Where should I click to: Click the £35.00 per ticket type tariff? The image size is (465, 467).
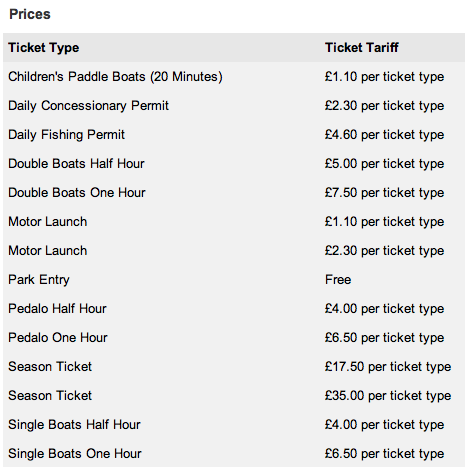(388, 396)
